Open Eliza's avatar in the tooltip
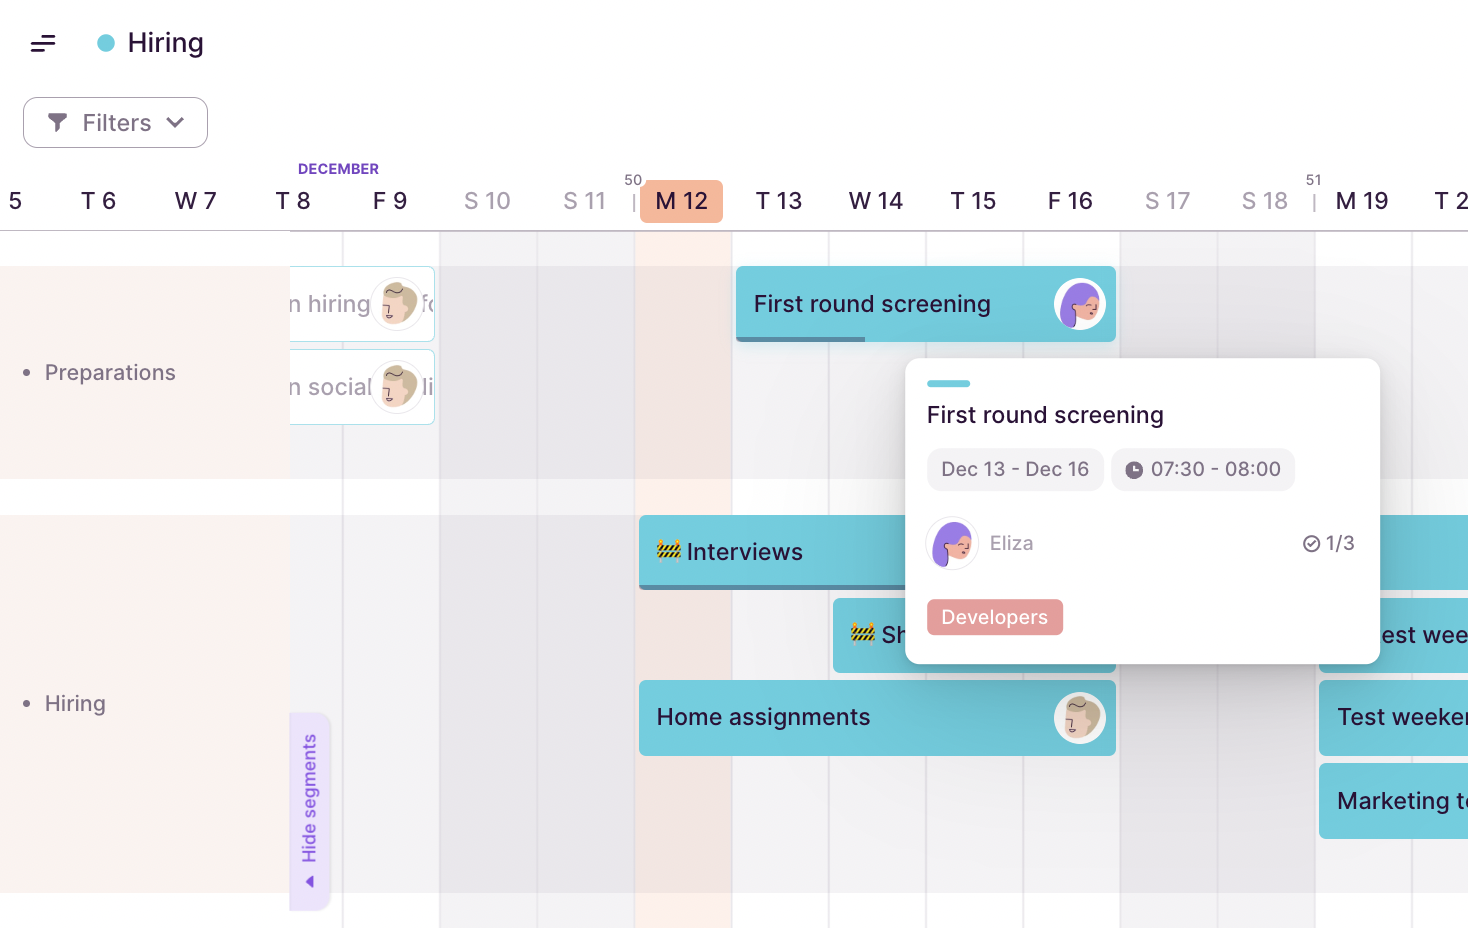 [952, 543]
